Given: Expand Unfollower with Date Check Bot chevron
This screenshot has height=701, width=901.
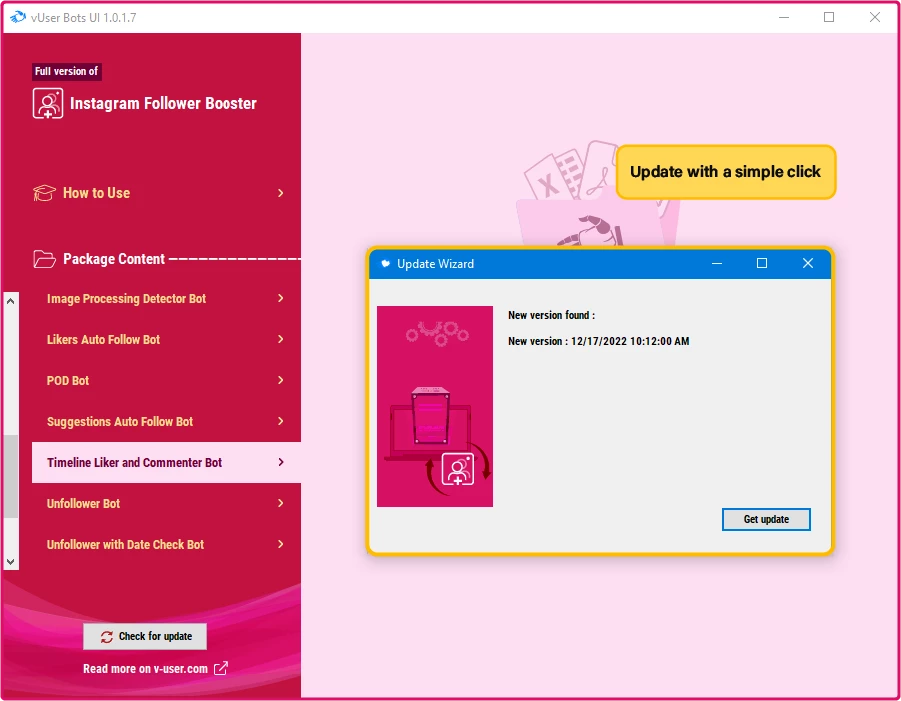Looking at the screenshot, I should tap(280, 544).
